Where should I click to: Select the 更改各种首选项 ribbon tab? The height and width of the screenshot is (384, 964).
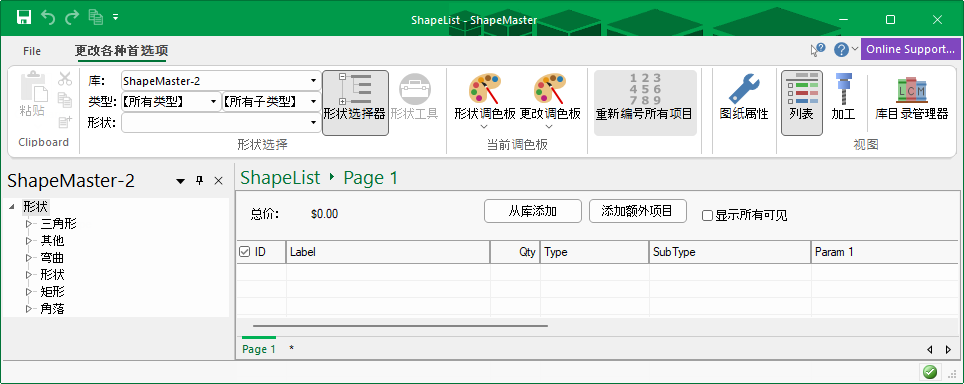122,51
